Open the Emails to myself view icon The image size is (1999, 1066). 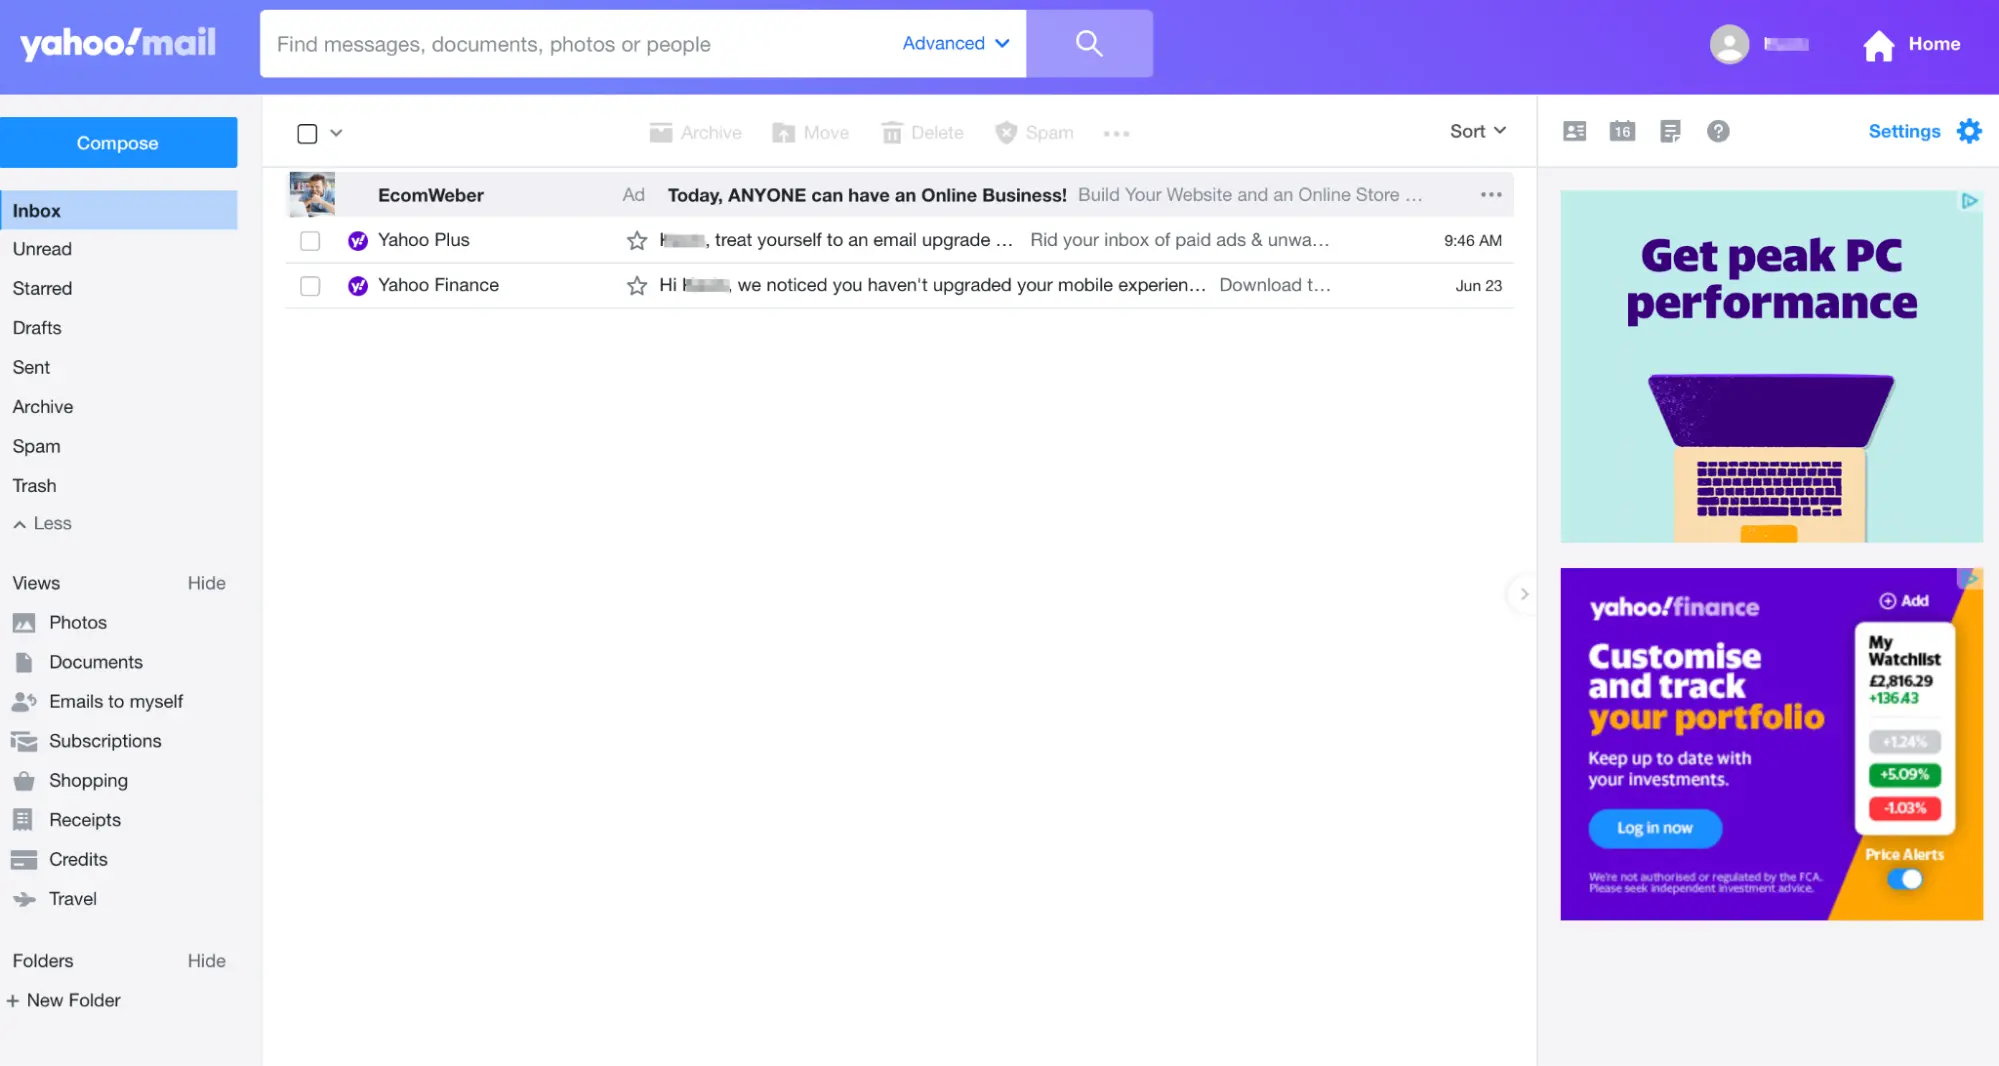24,701
